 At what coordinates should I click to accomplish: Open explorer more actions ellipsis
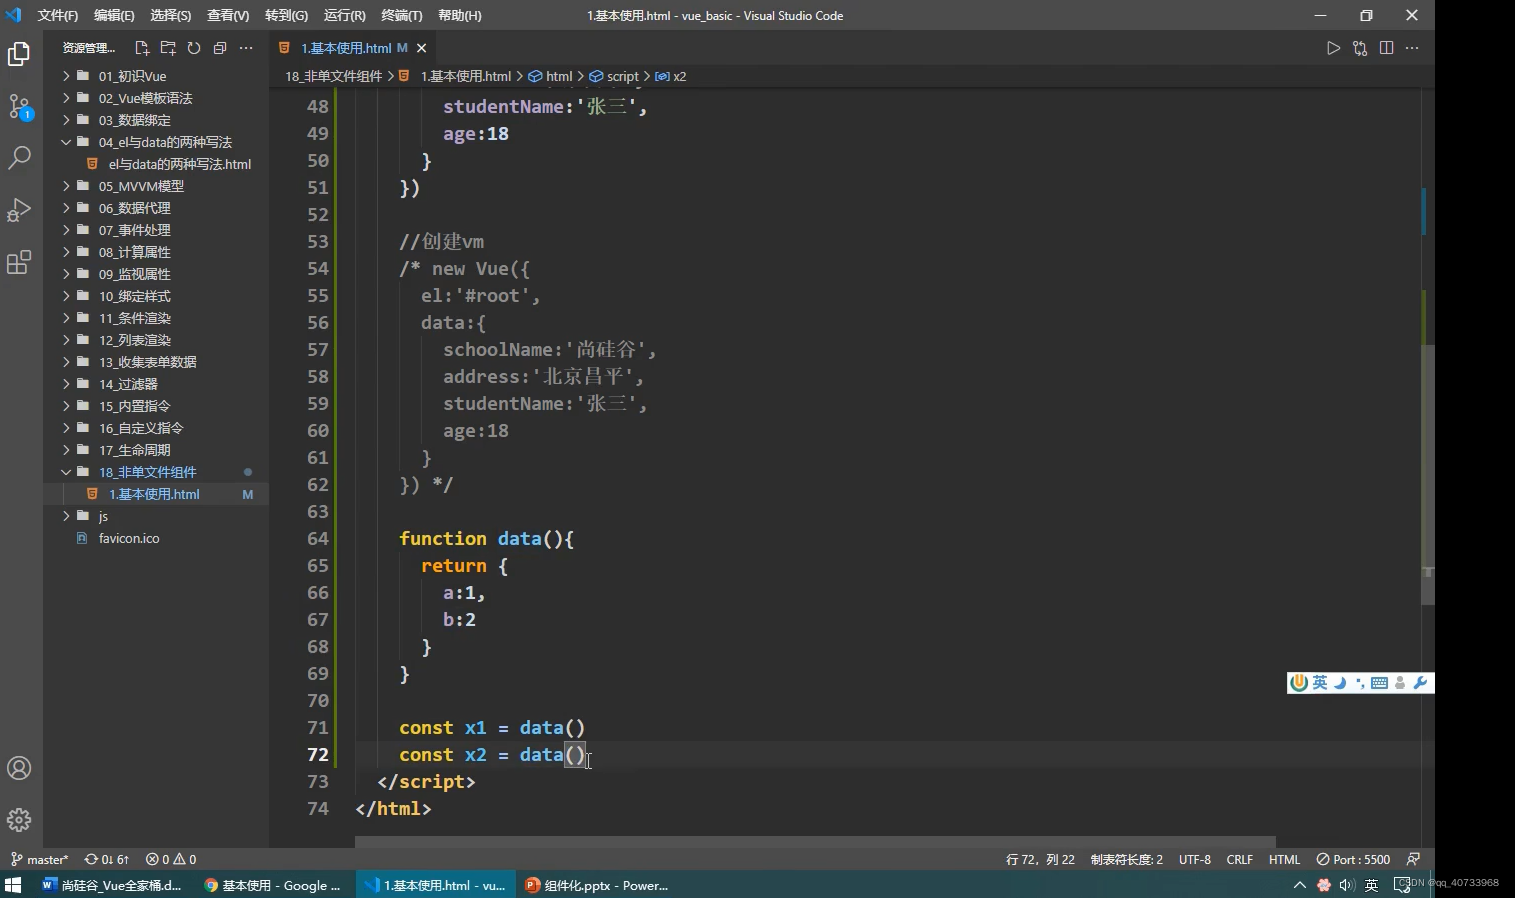tap(246, 48)
